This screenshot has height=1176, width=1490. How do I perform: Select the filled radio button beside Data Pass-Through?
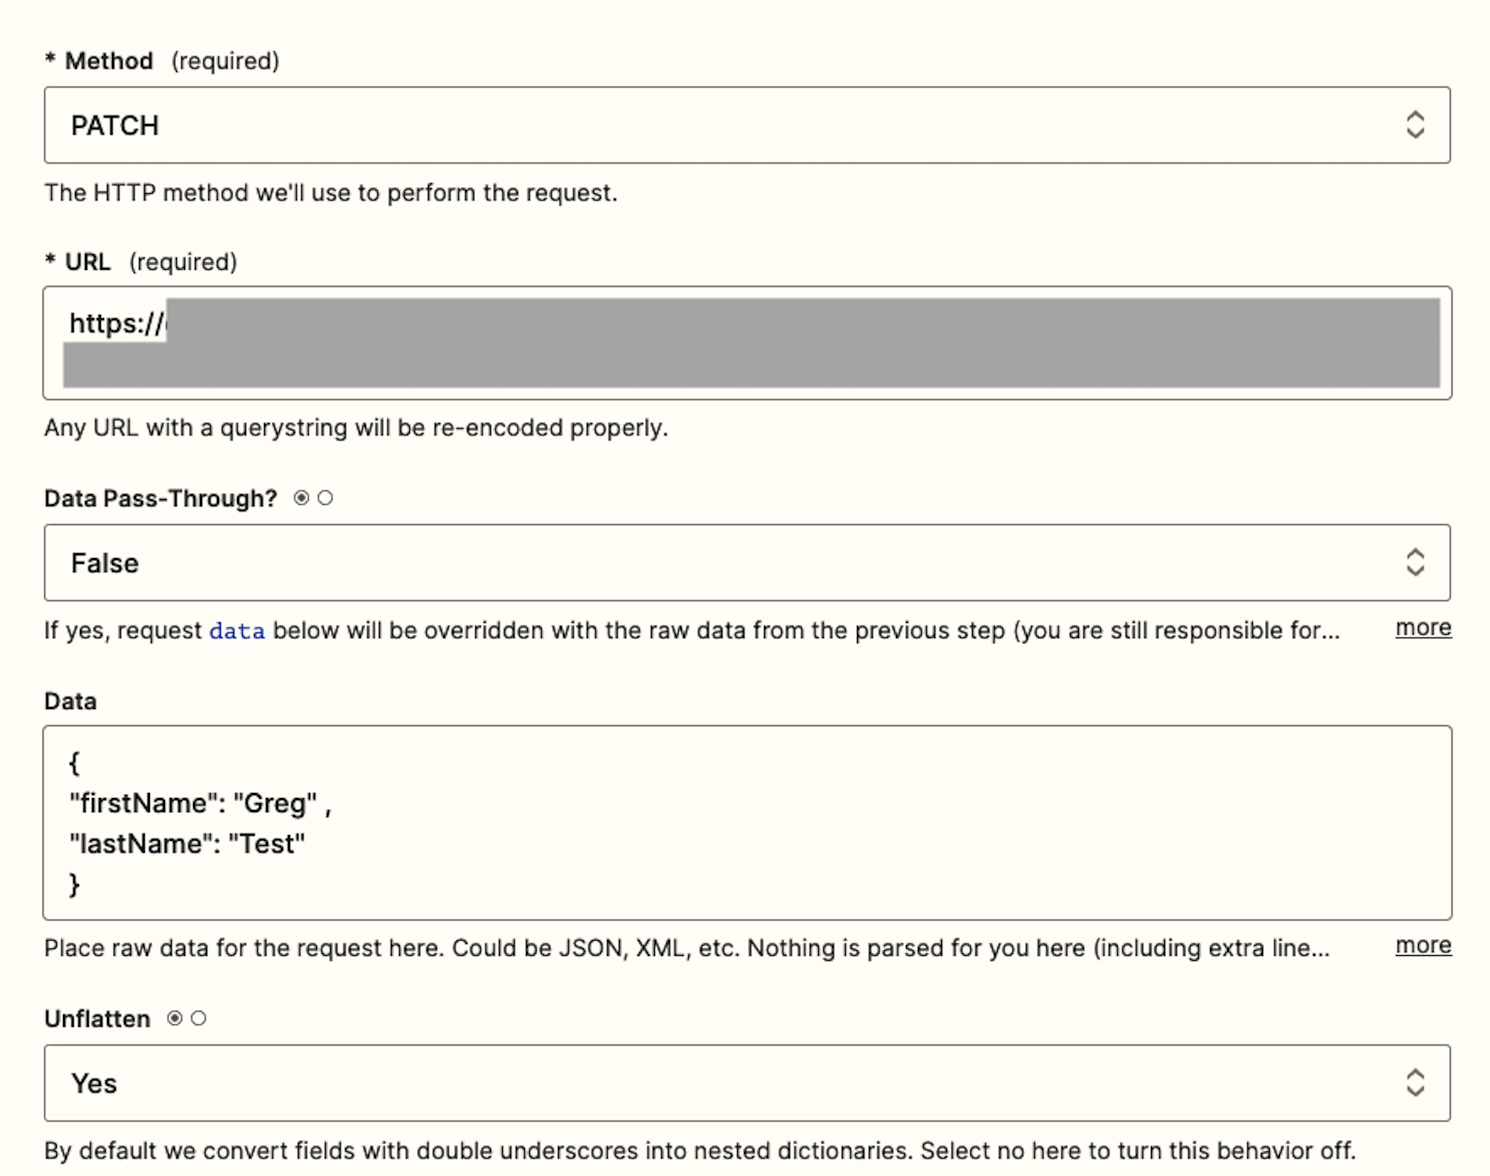(301, 498)
